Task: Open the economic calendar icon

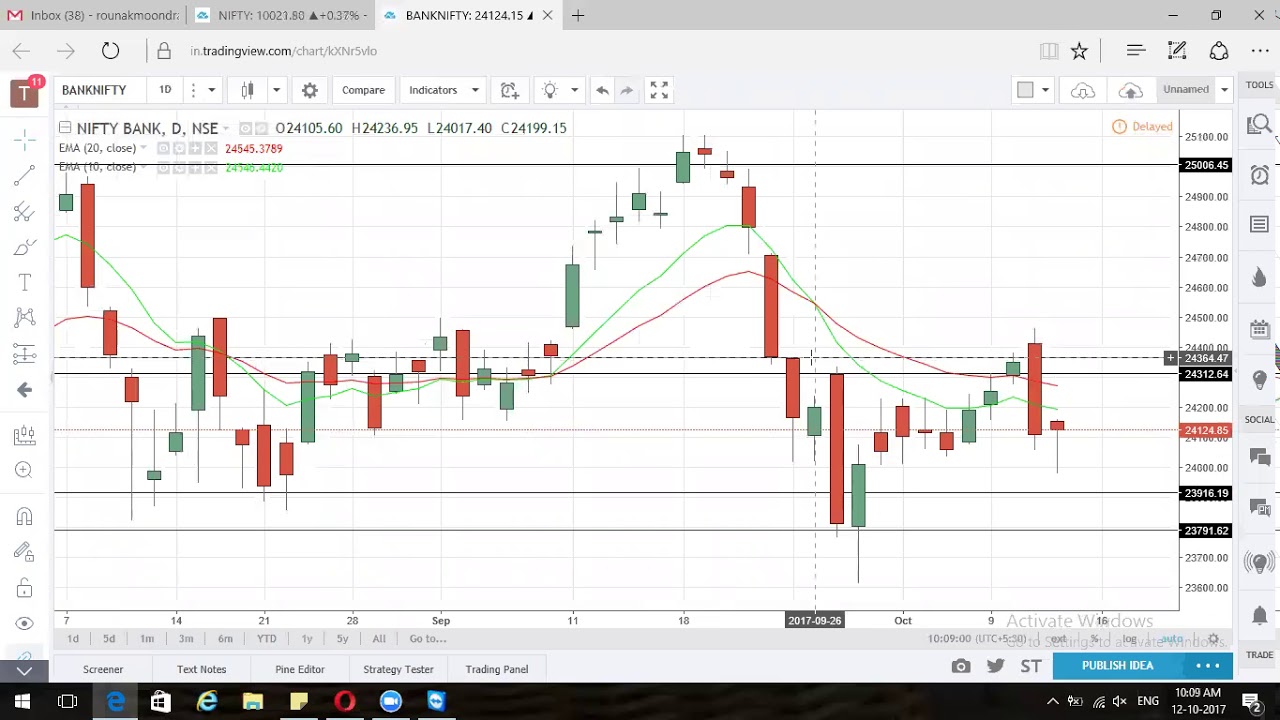Action: (x=1259, y=329)
